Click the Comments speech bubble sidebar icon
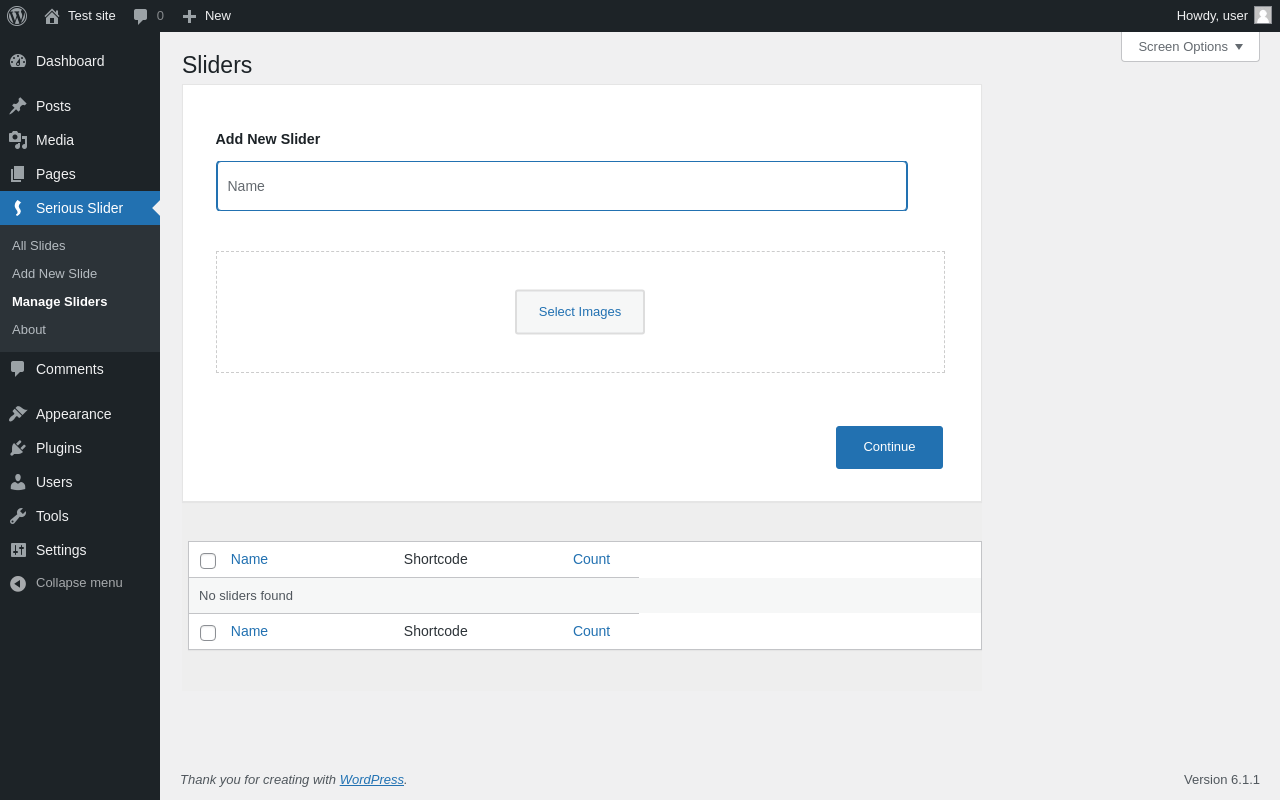 click(x=18, y=369)
